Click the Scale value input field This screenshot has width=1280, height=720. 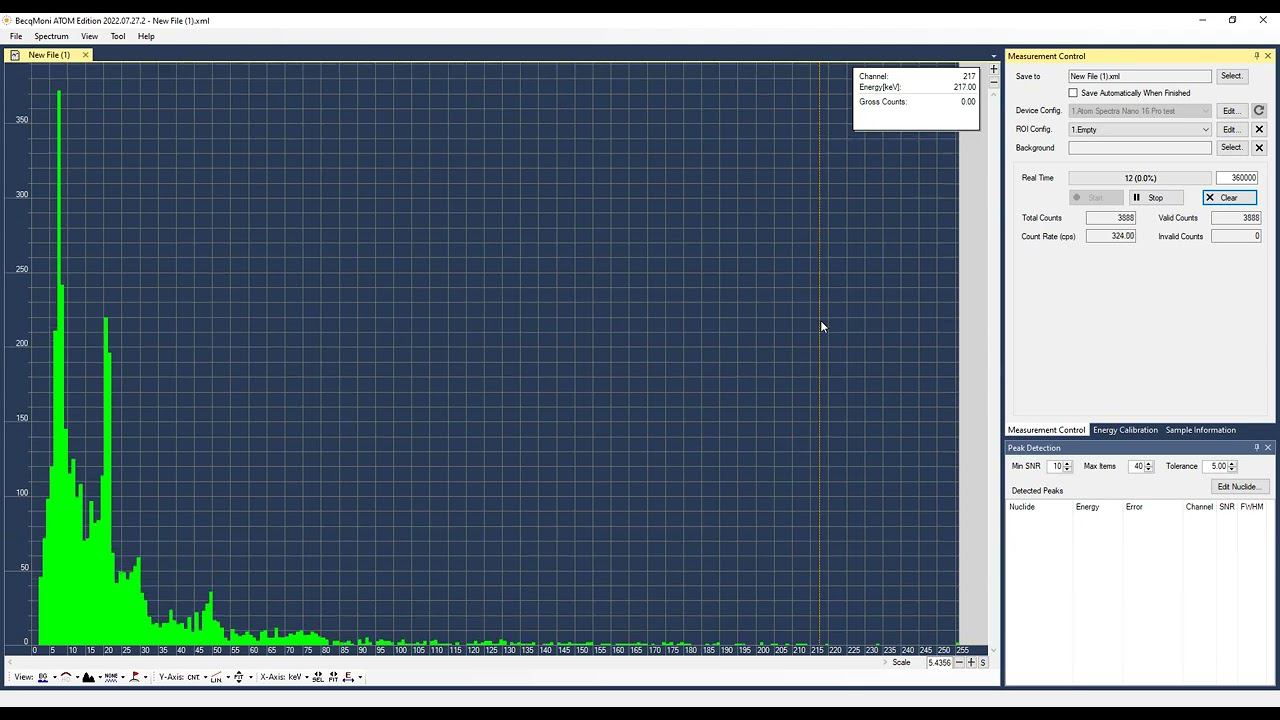click(938, 663)
